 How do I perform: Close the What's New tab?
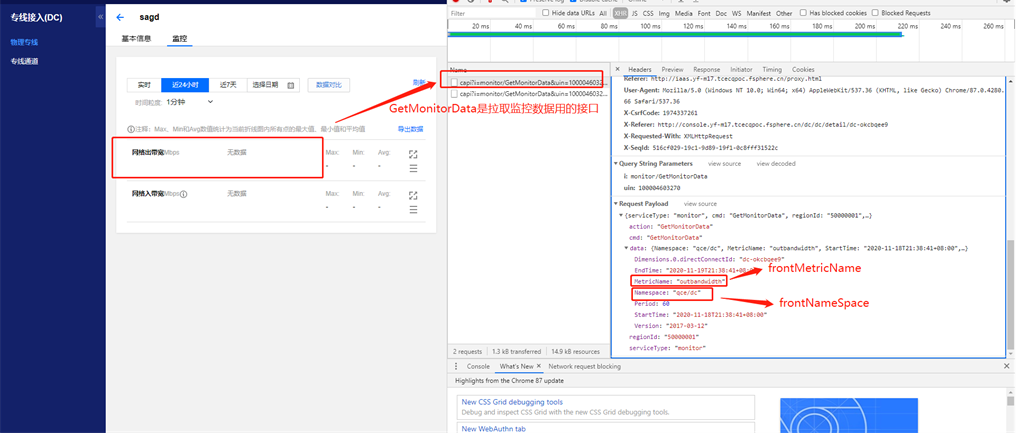pyautogui.click(x=540, y=366)
